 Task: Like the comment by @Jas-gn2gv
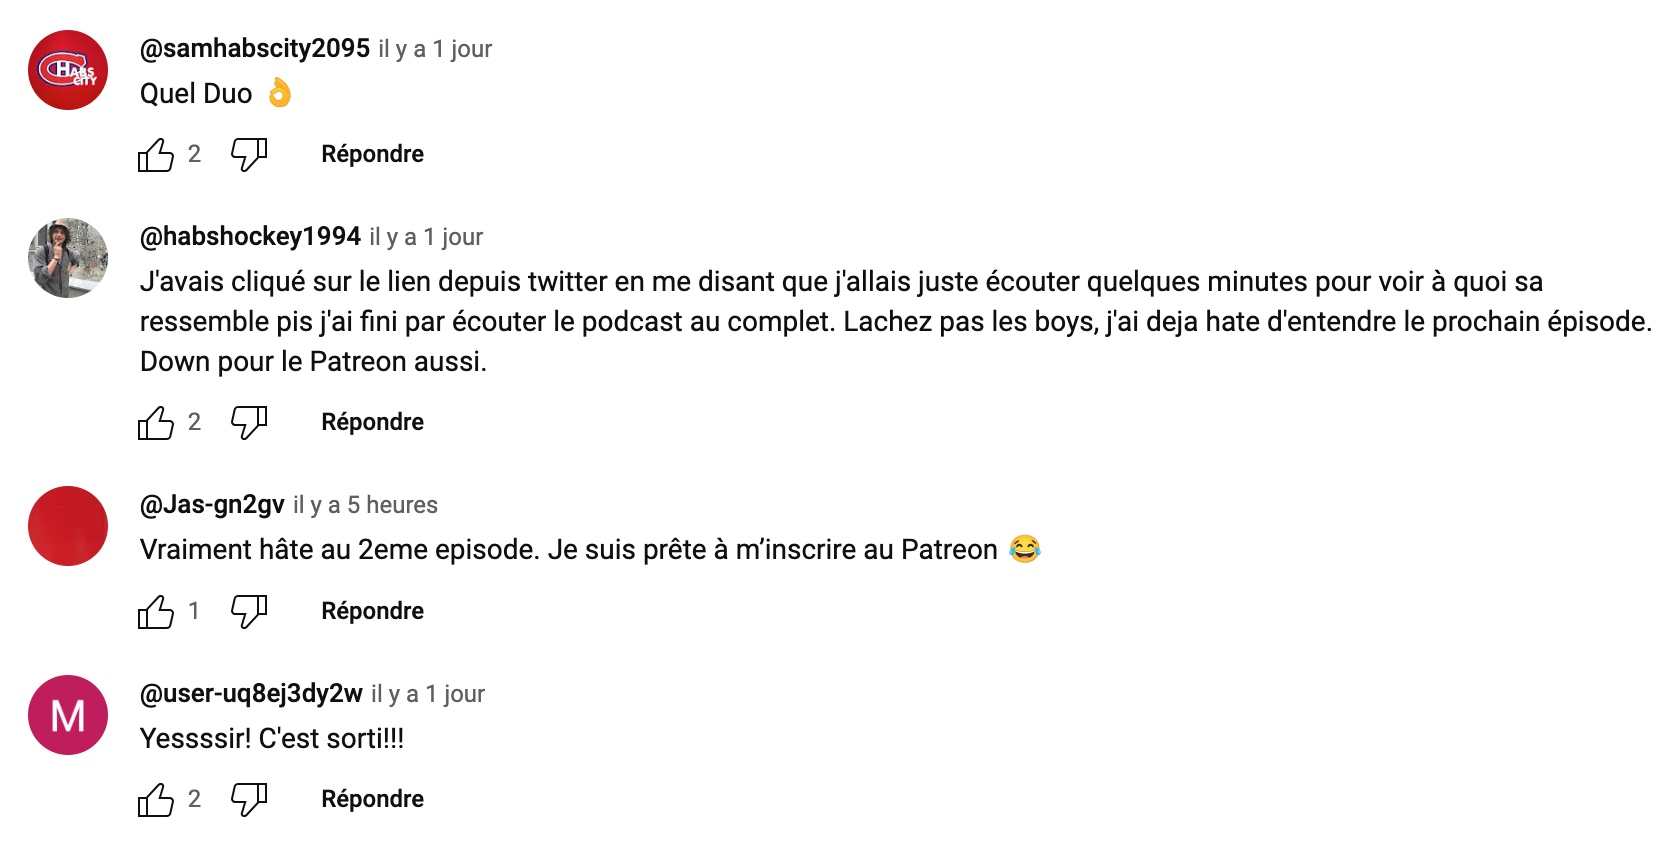tap(156, 611)
